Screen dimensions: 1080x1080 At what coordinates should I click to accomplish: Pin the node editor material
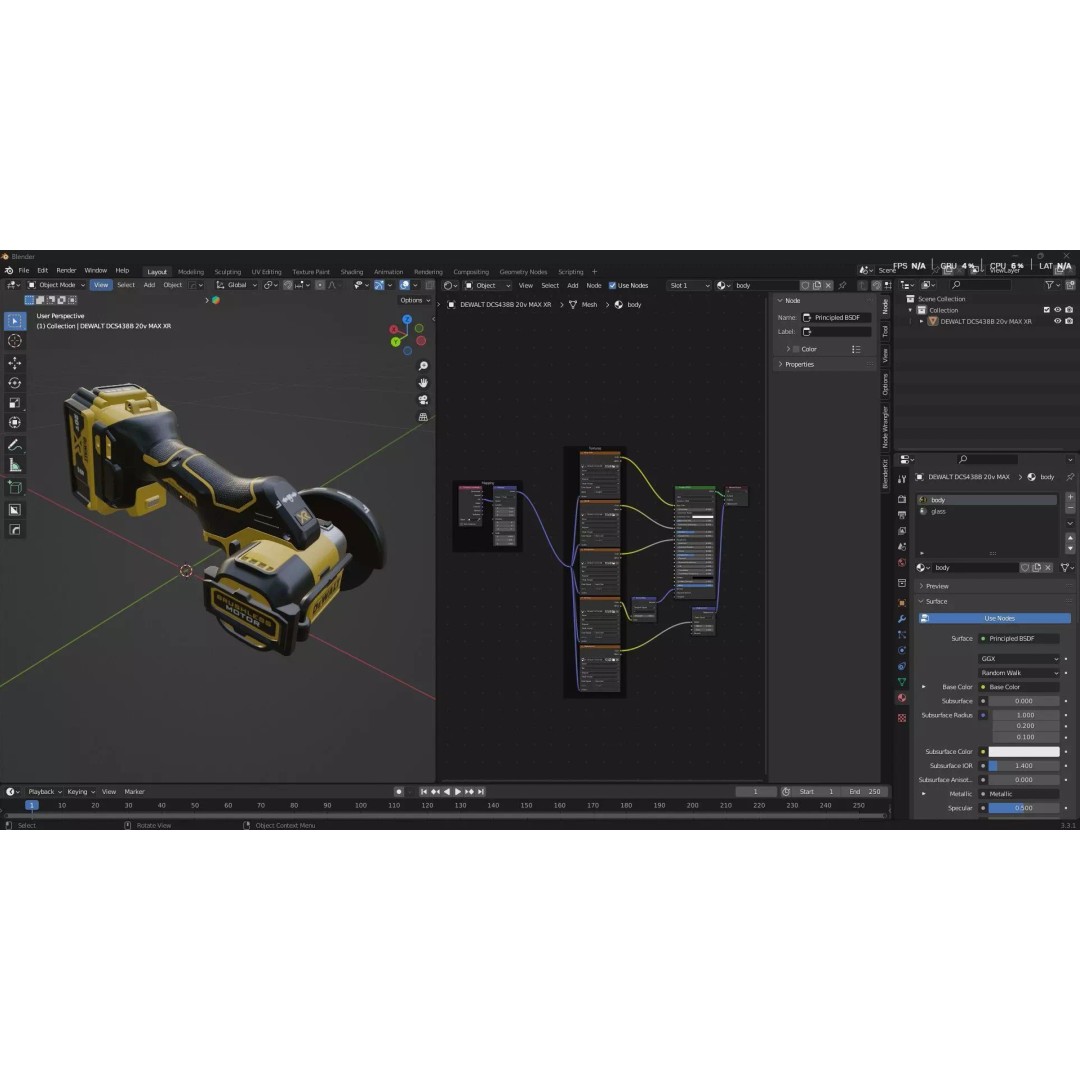pos(842,285)
